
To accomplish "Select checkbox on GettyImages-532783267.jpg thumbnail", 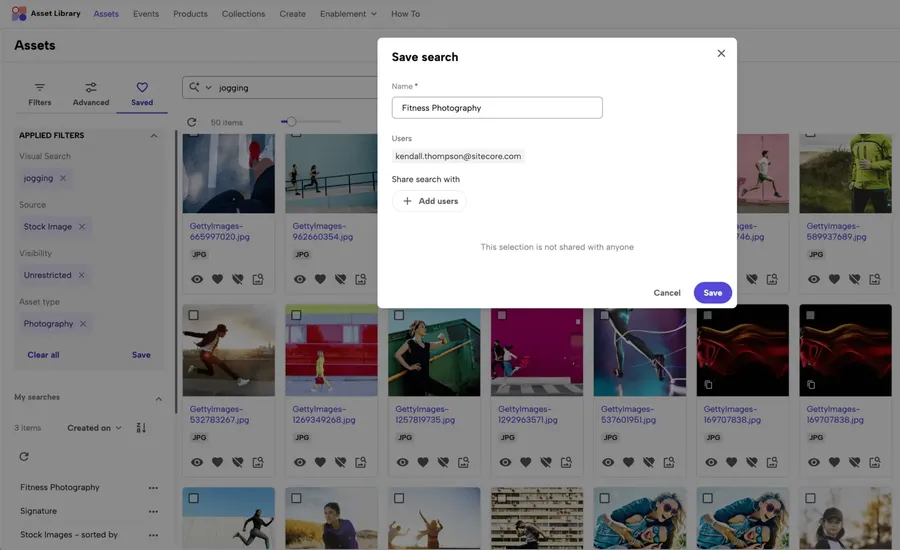I will coord(193,315).
